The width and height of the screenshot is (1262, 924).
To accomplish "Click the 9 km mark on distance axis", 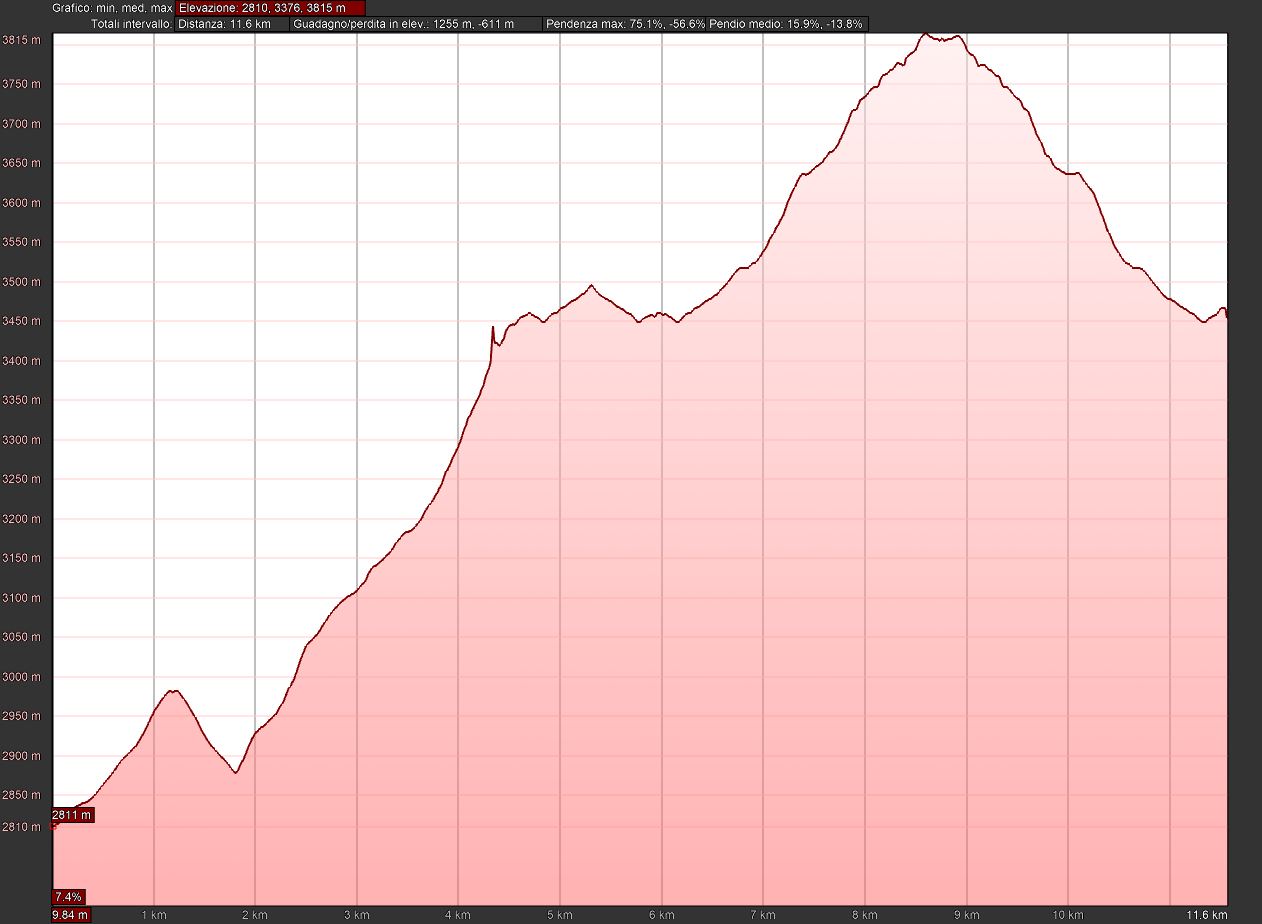I will 966,915.
